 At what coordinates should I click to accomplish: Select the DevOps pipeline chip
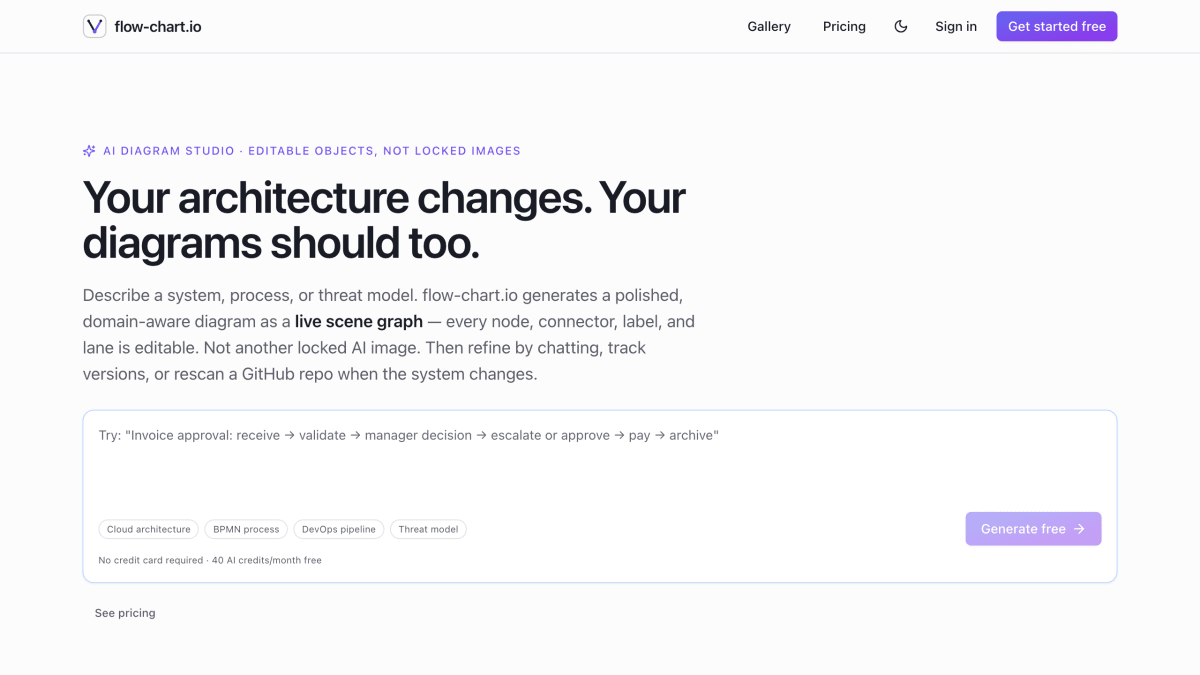point(339,529)
